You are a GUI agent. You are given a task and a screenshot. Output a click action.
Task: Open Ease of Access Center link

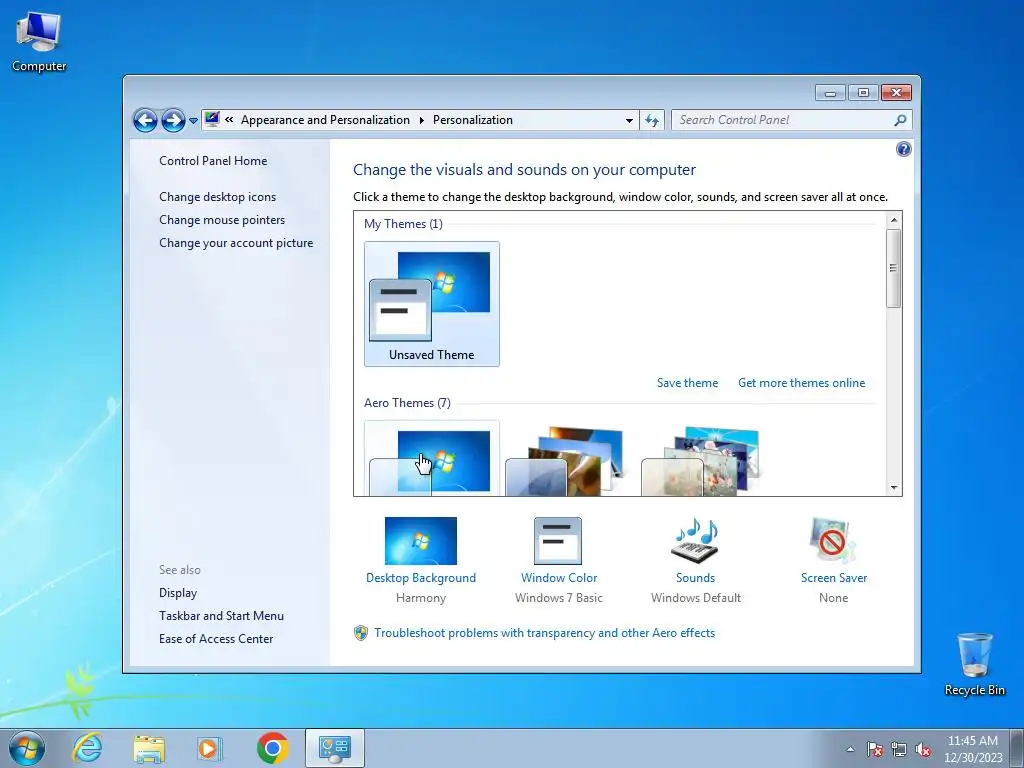pos(216,639)
